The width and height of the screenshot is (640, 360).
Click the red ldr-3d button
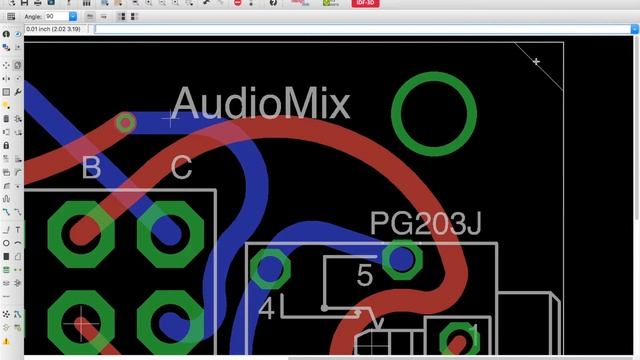tap(365, 3)
